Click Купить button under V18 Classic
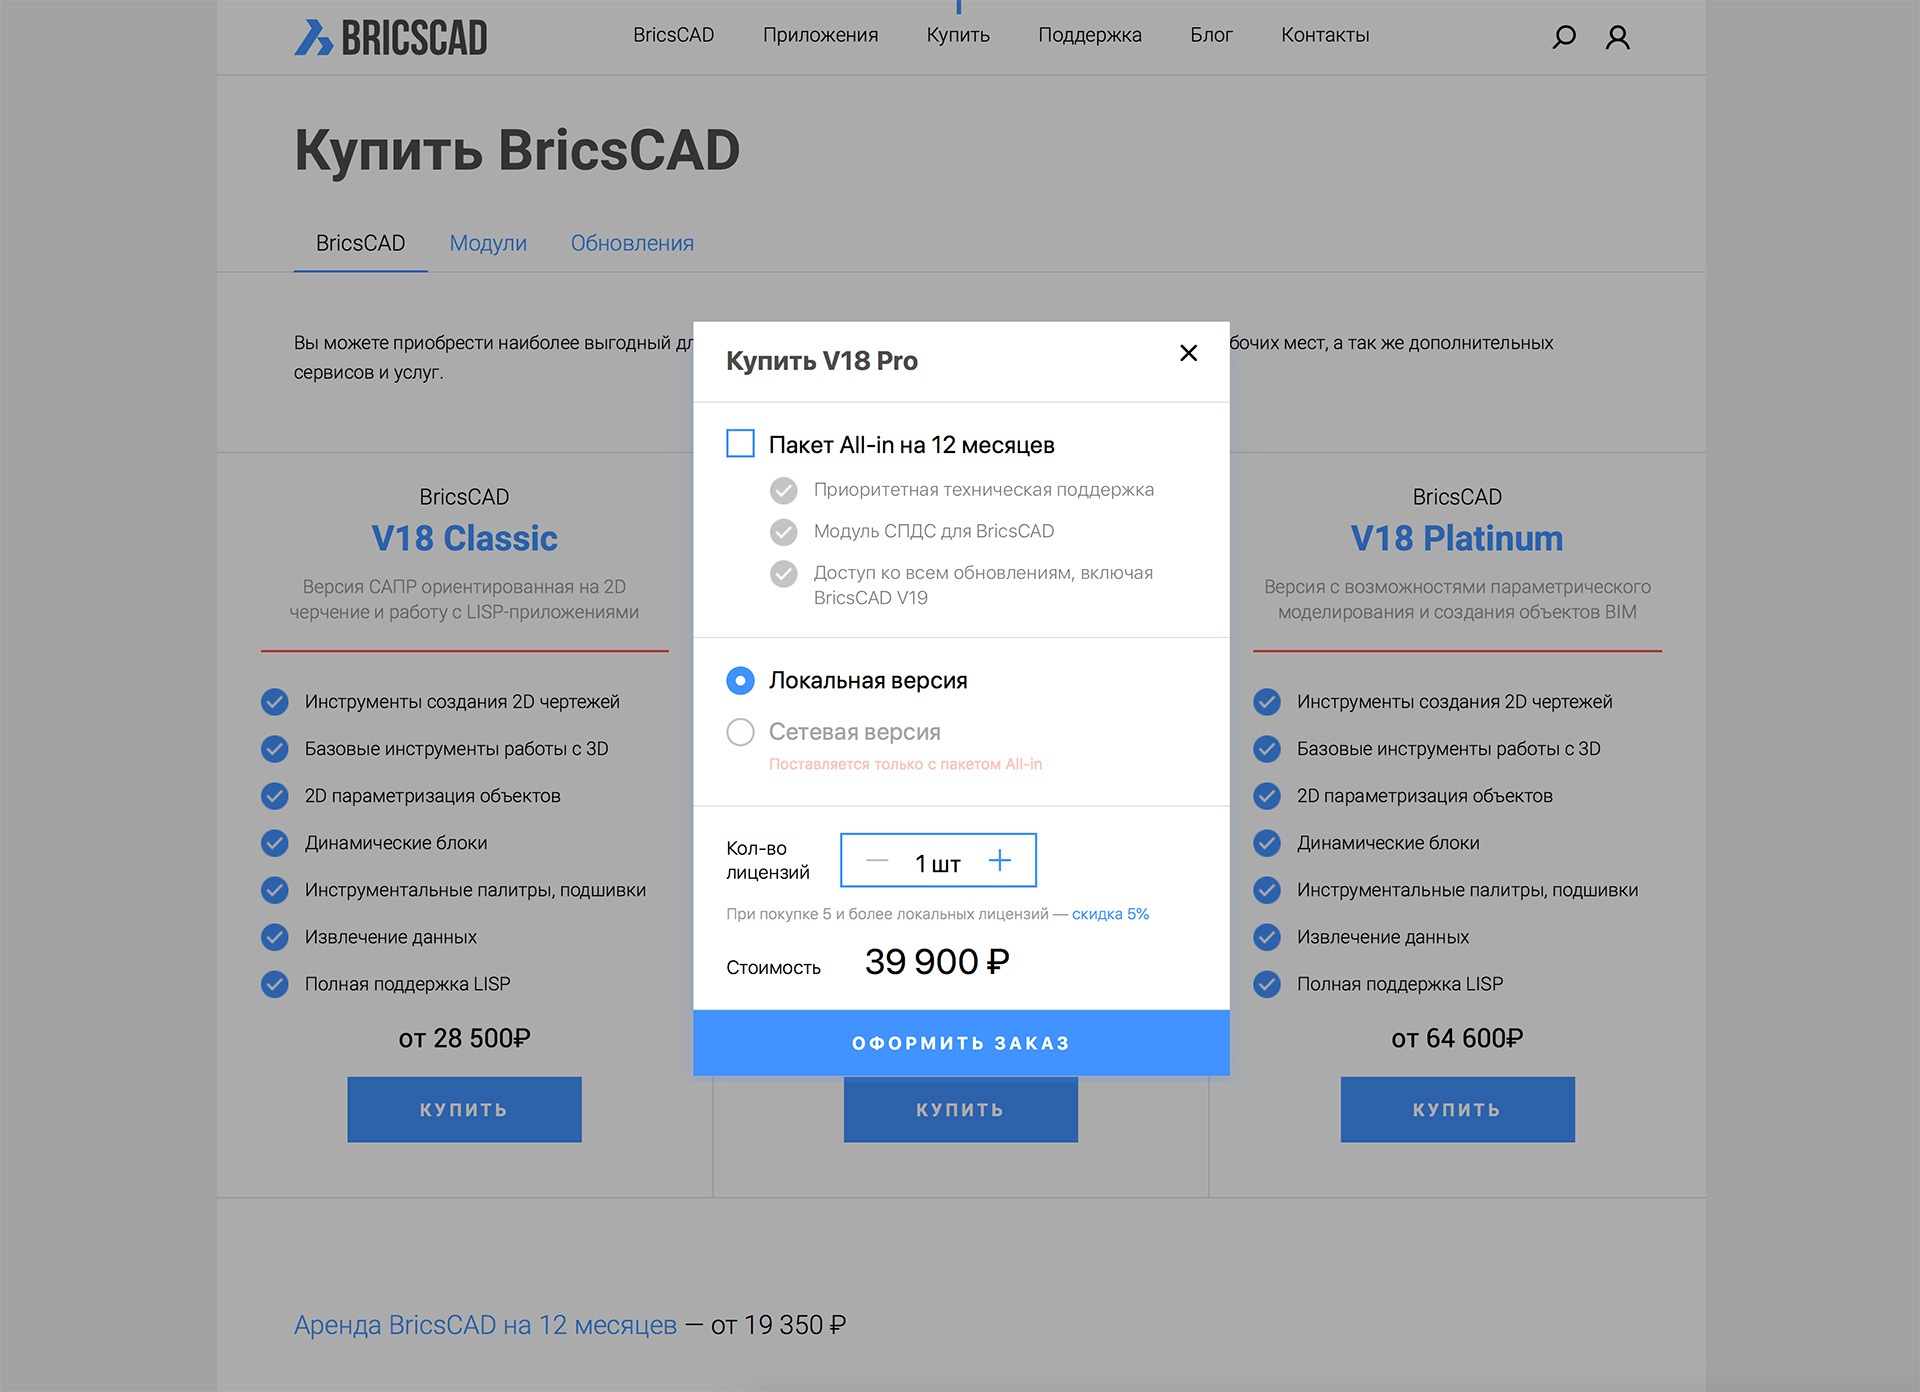This screenshot has height=1392, width=1920. (x=464, y=1109)
